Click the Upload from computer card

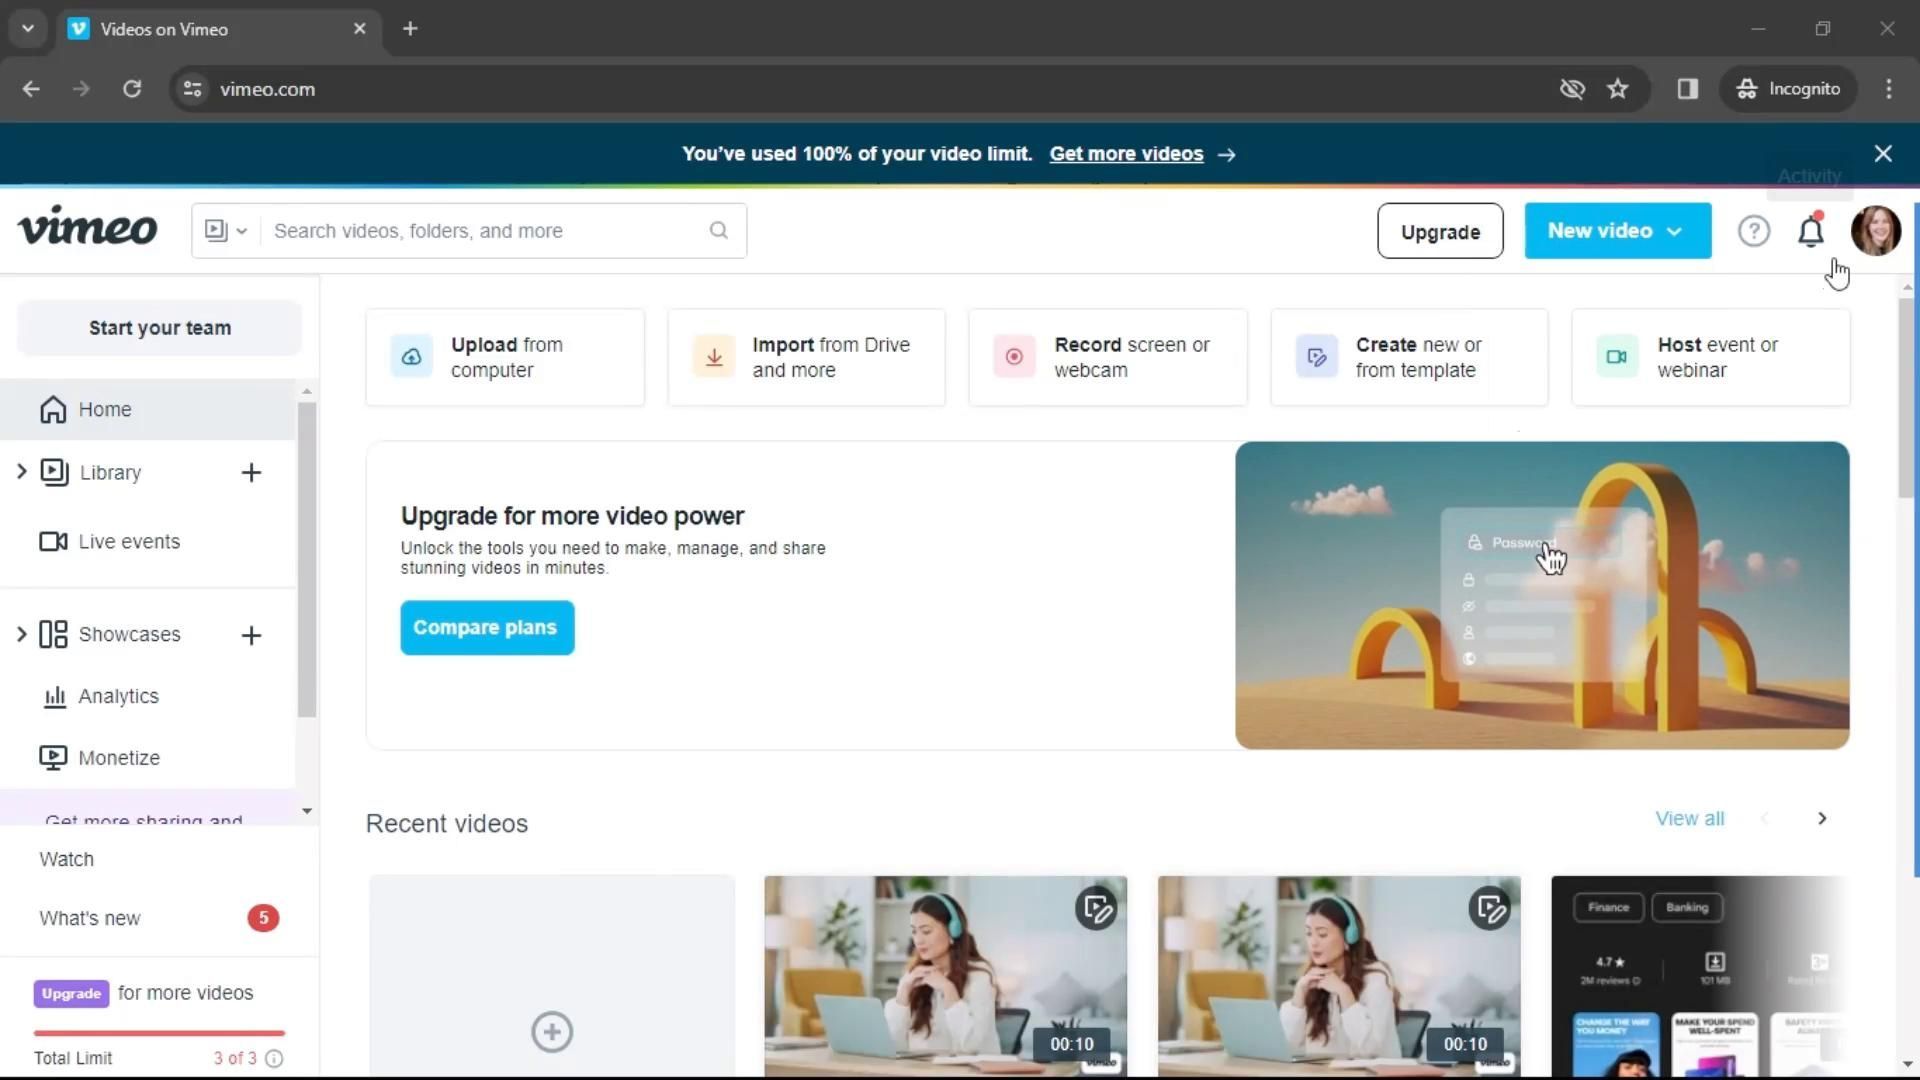505,357
